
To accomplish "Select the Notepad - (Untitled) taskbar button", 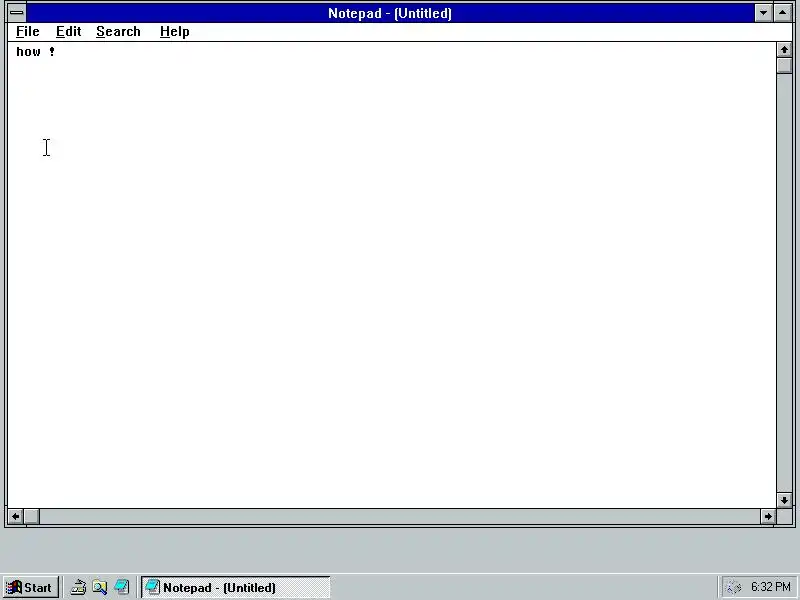I will click(236, 588).
